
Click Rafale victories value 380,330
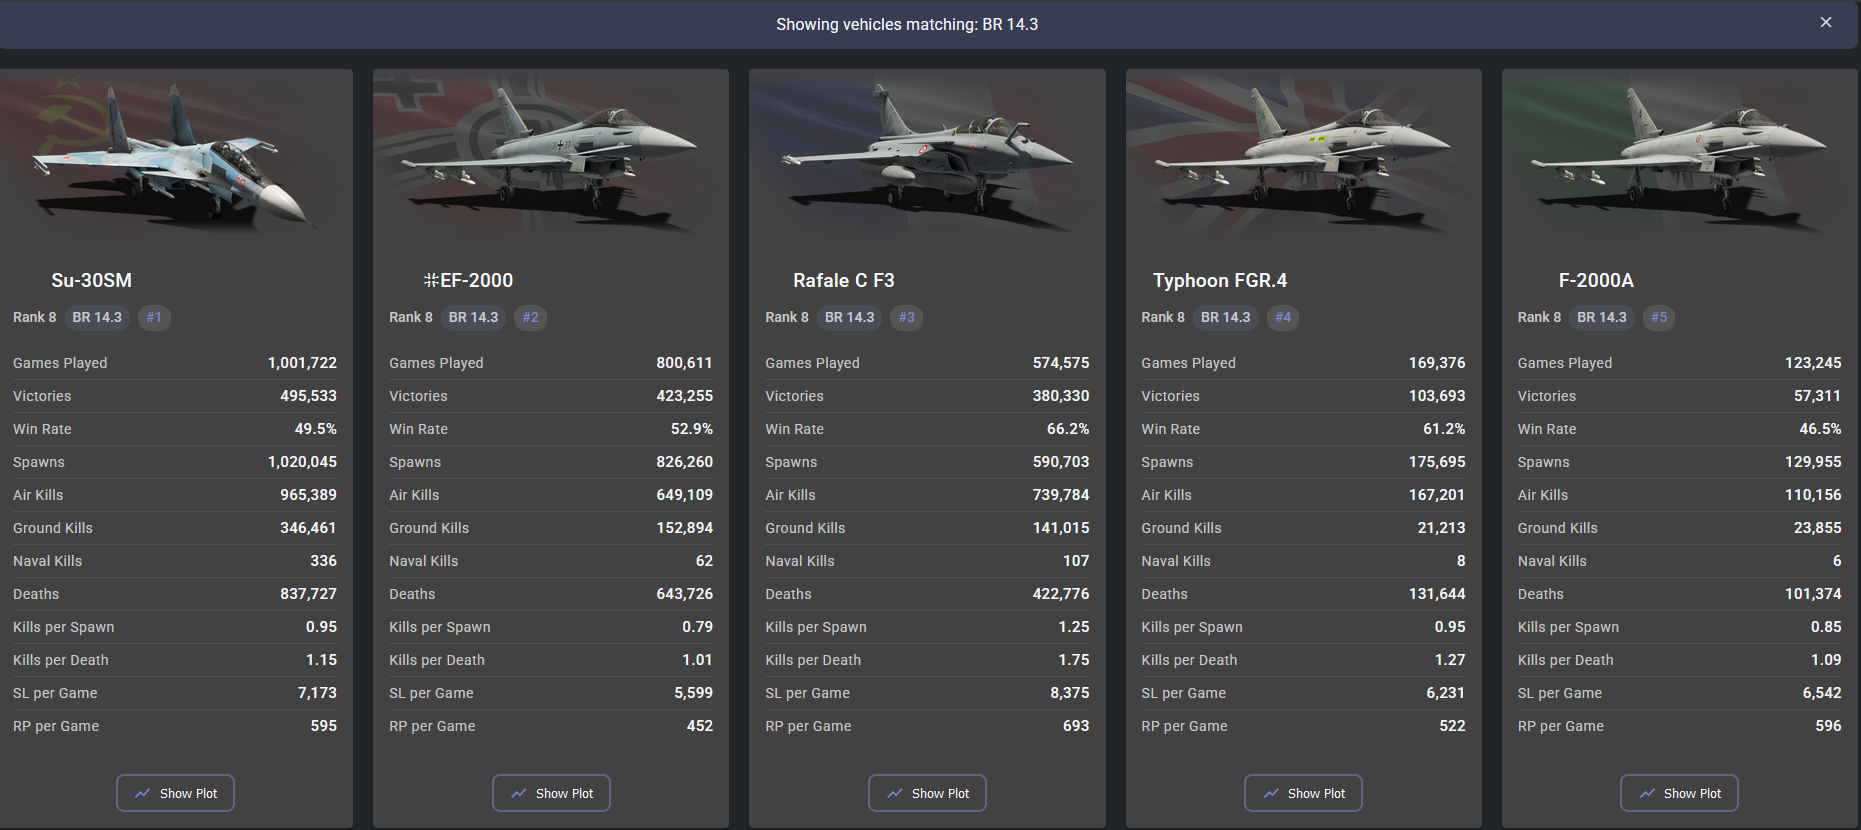[1061, 396]
